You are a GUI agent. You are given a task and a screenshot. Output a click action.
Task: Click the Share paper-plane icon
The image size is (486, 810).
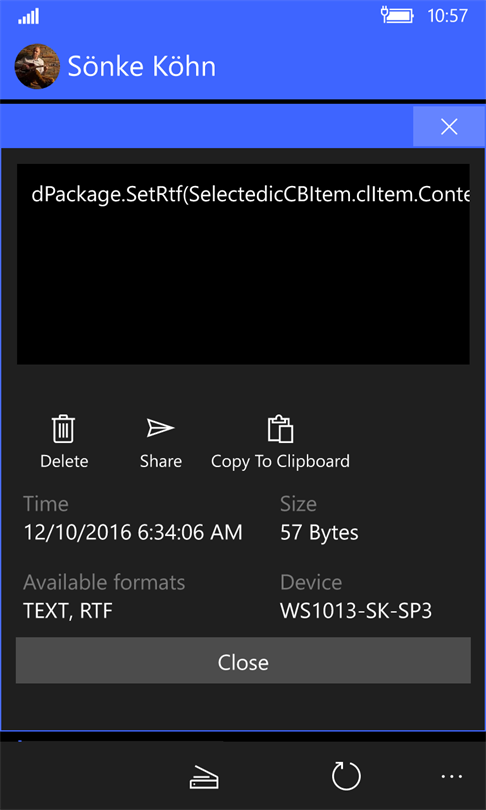coord(161,428)
